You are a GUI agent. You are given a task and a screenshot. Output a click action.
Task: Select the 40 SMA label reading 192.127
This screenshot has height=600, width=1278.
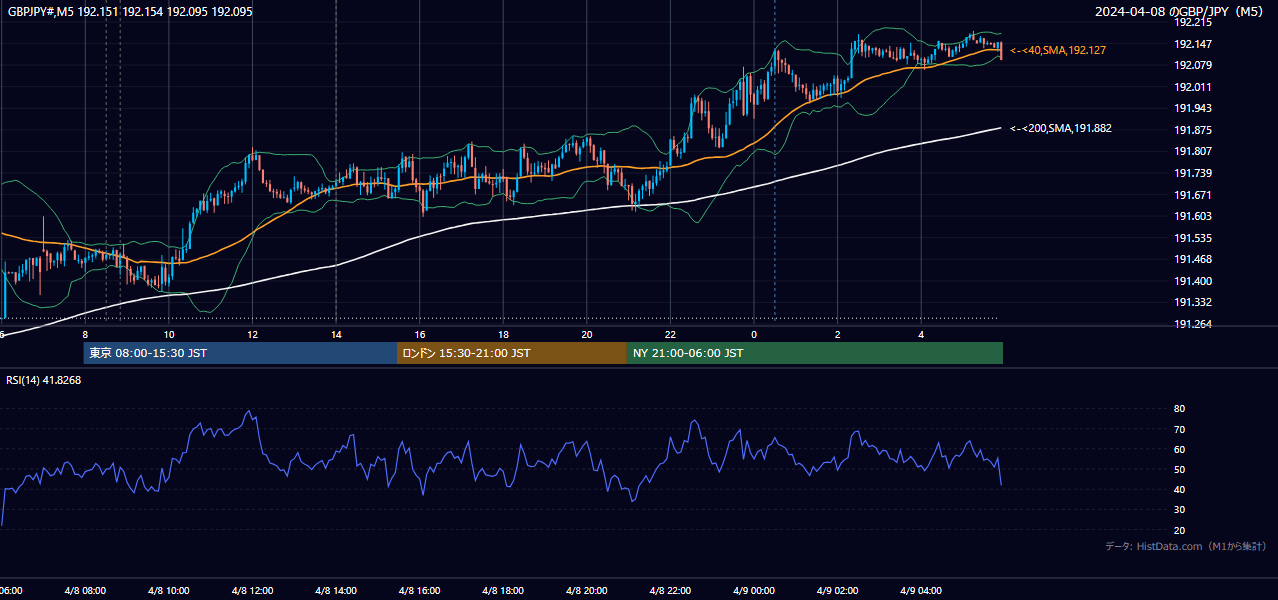(x=1058, y=49)
